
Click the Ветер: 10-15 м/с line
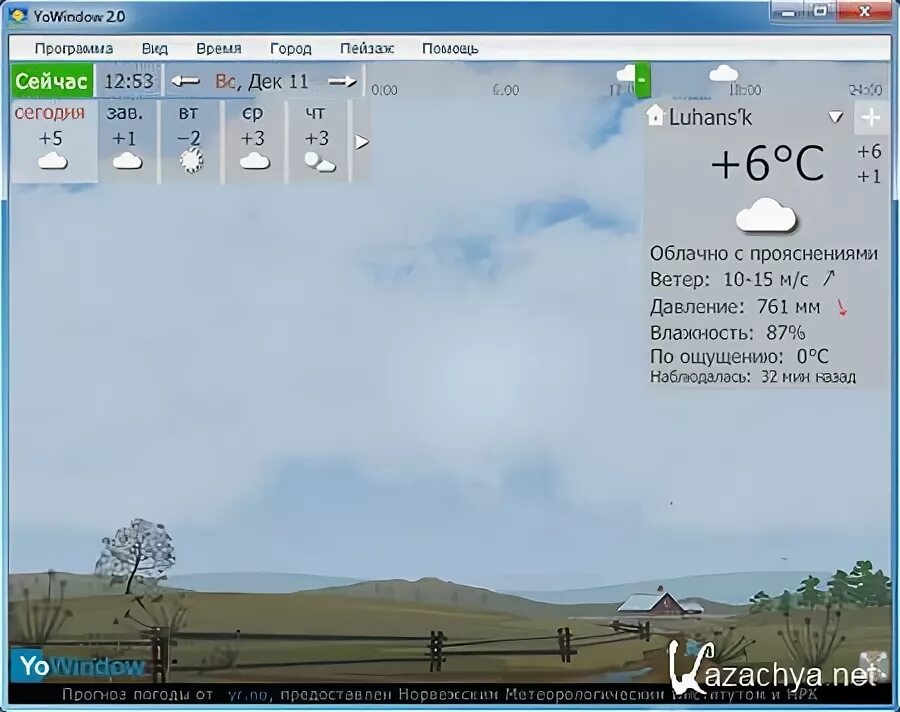[730, 280]
